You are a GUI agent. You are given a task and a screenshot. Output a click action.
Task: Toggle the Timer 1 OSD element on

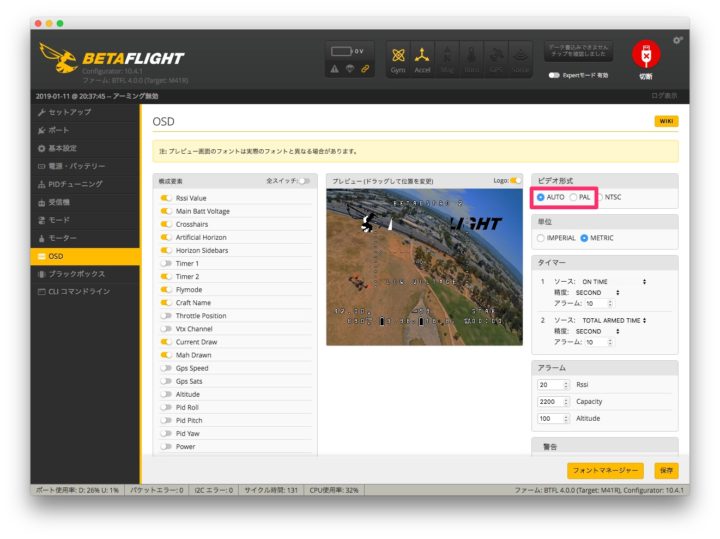tap(166, 263)
